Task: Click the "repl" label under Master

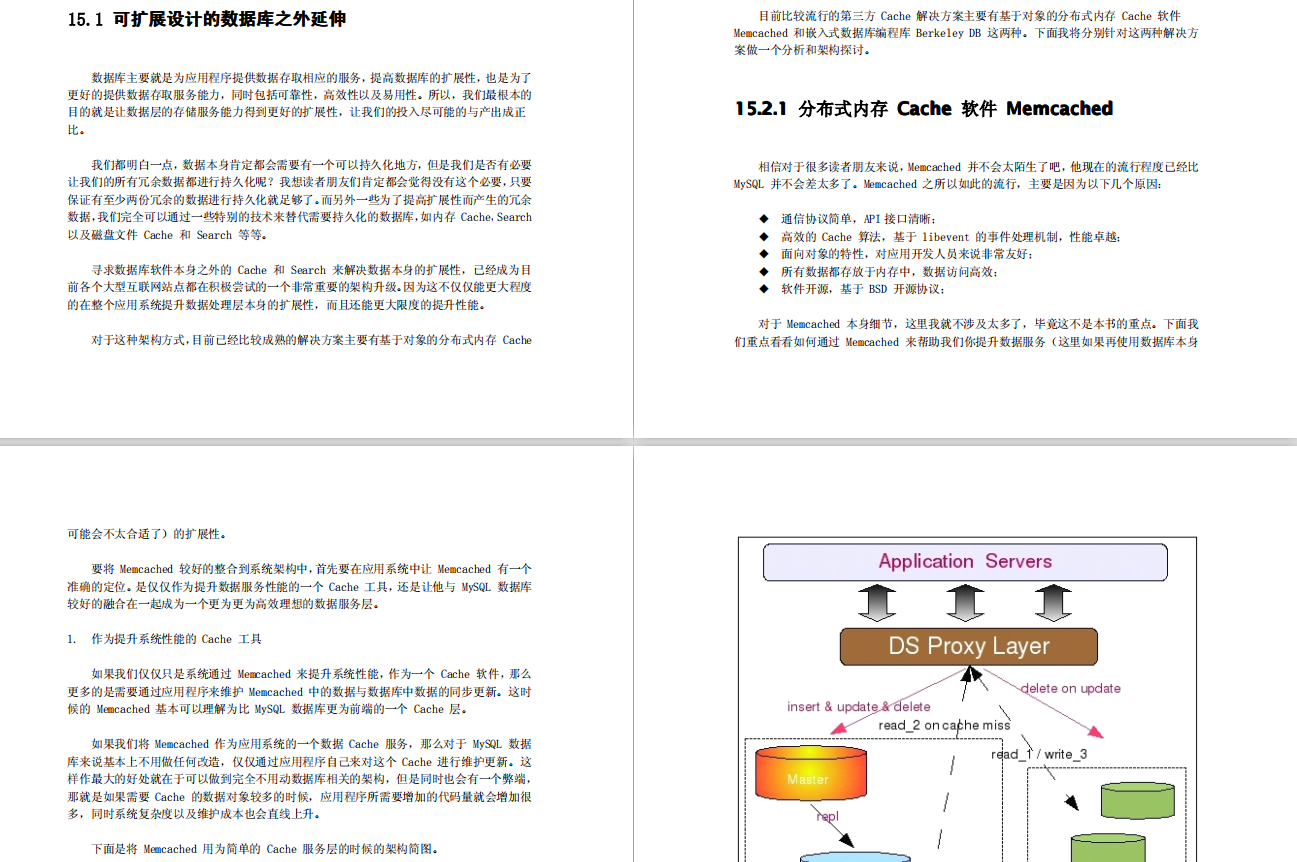Action: (x=827, y=816)
